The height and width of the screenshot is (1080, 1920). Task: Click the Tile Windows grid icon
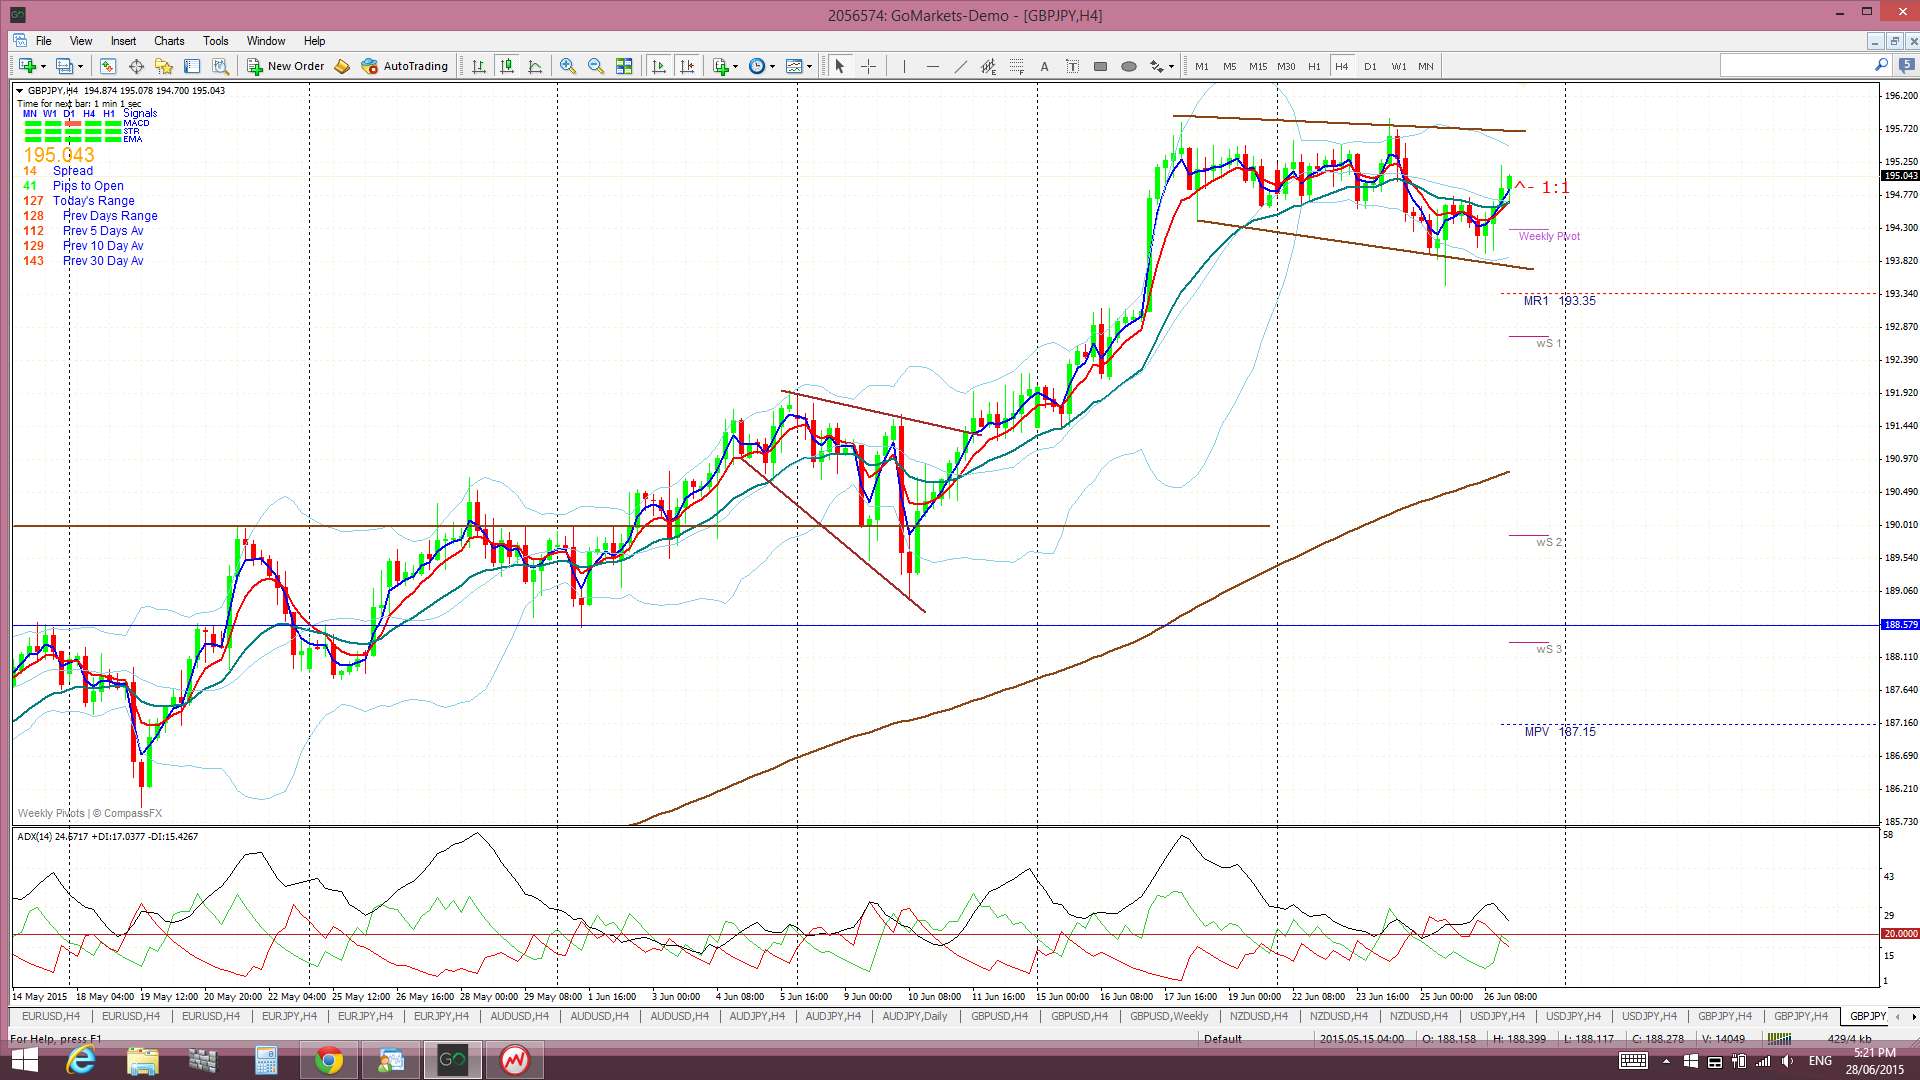click(x=624, y=66)
